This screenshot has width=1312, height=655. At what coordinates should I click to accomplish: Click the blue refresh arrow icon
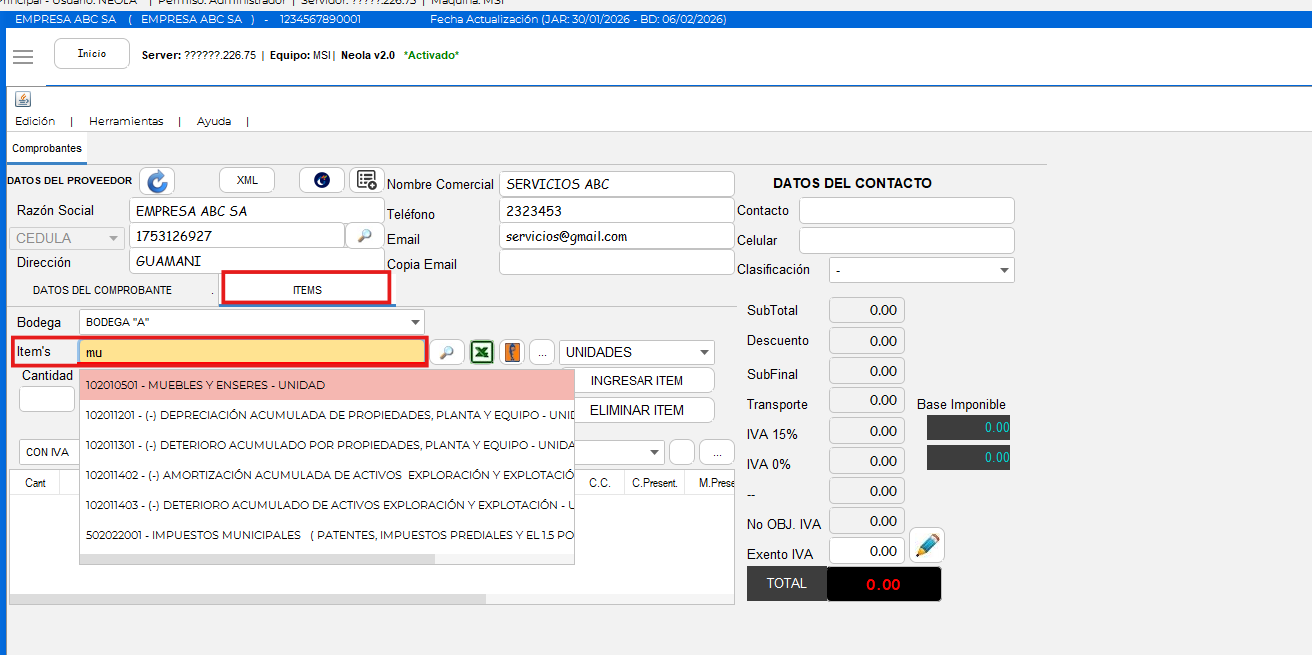(157, 181)
